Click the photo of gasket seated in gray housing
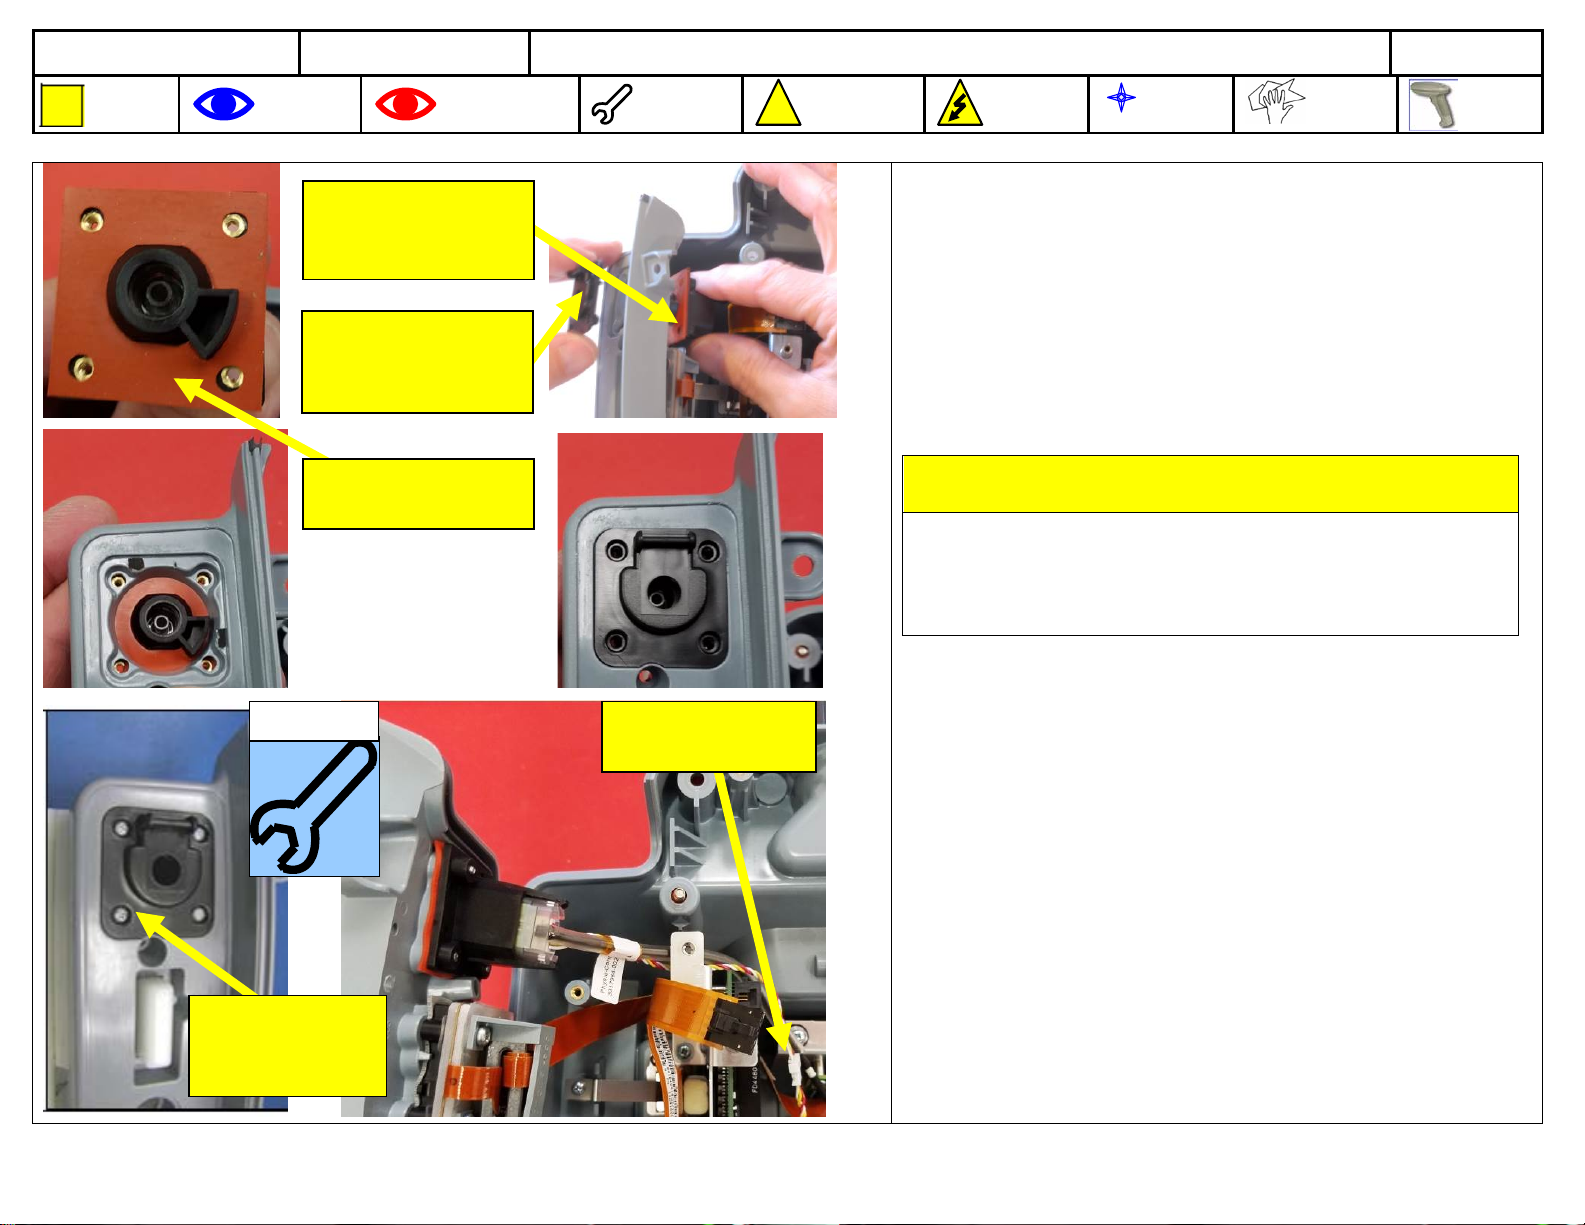This screenshot has height=1225, width=1585. [x=165, y=558]
